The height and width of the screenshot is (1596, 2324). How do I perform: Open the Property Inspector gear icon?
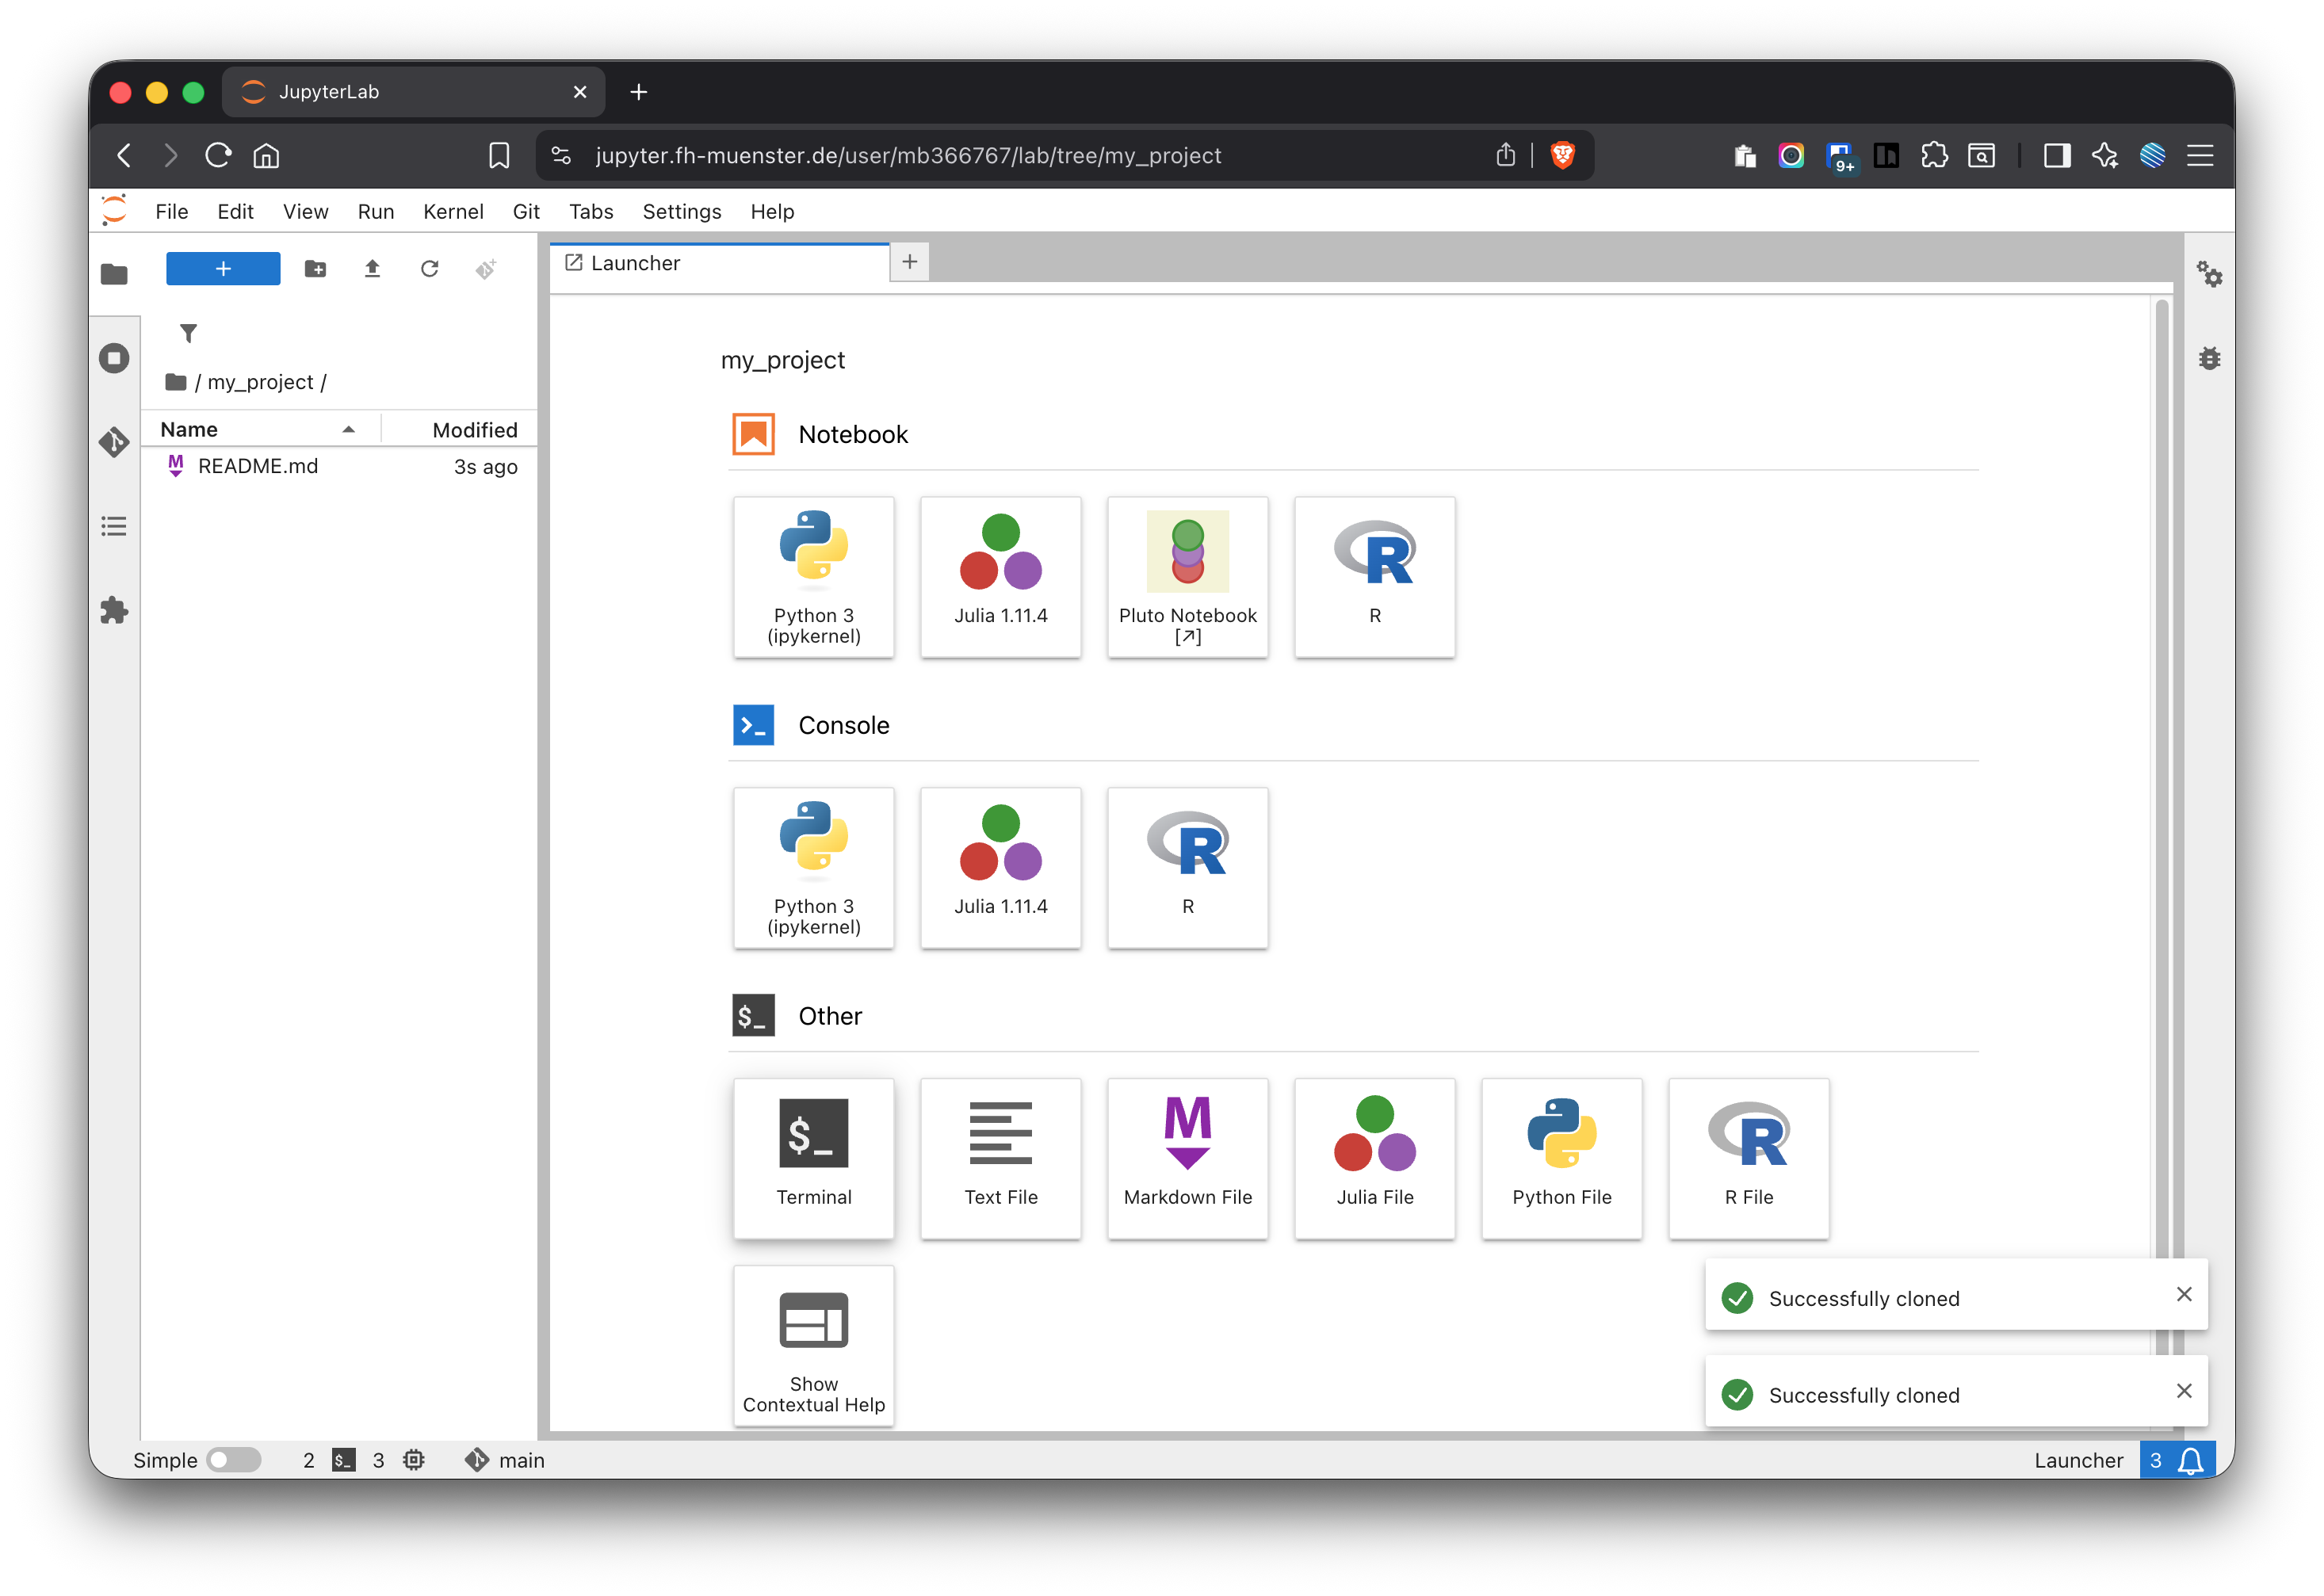(2209, 274)
